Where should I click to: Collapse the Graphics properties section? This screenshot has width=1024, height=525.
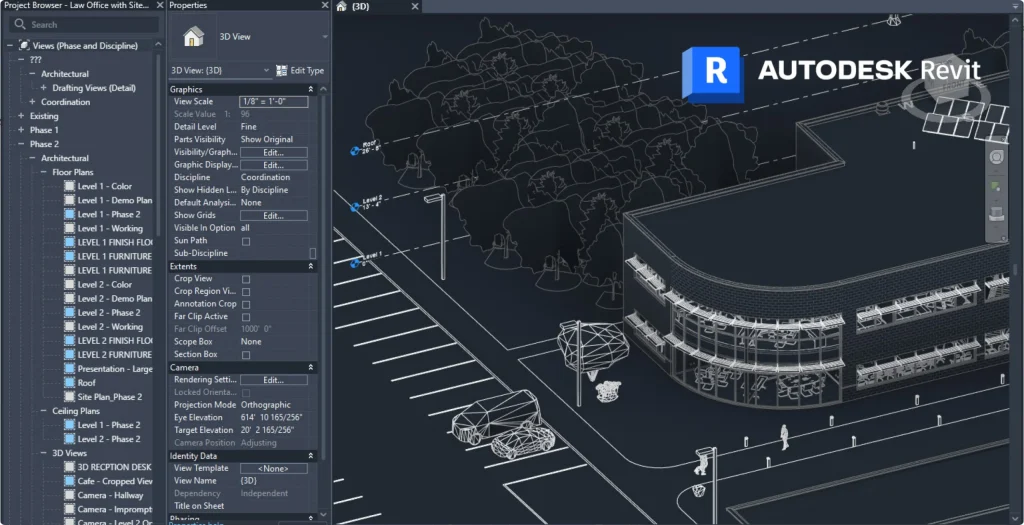point(309,89)
